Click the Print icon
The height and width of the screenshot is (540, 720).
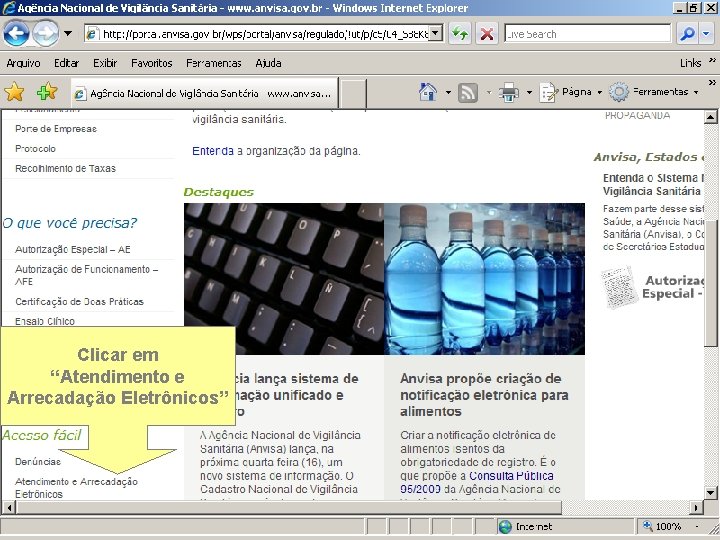(509, 92)
